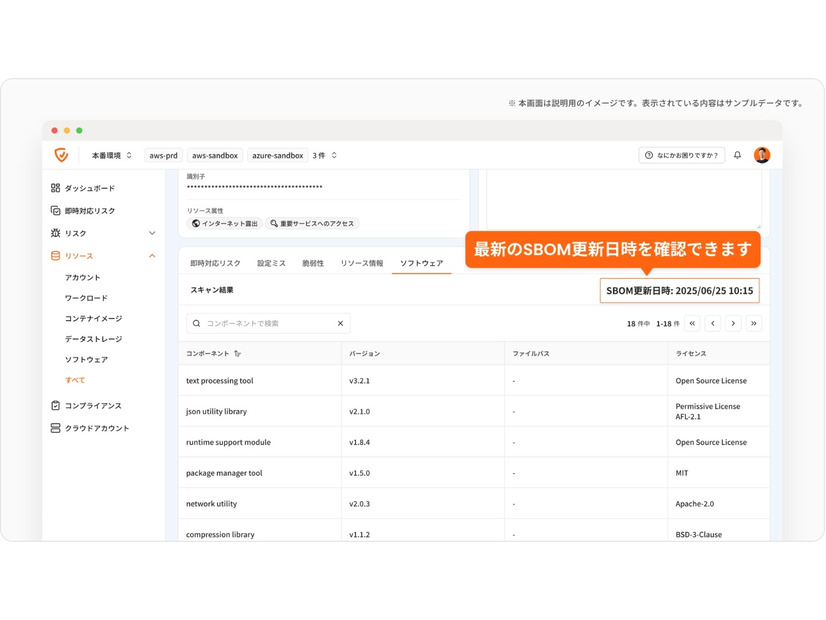Open the notification bell
The height and width of the screenshot is (620, 826).
click(x=737, y=155)
